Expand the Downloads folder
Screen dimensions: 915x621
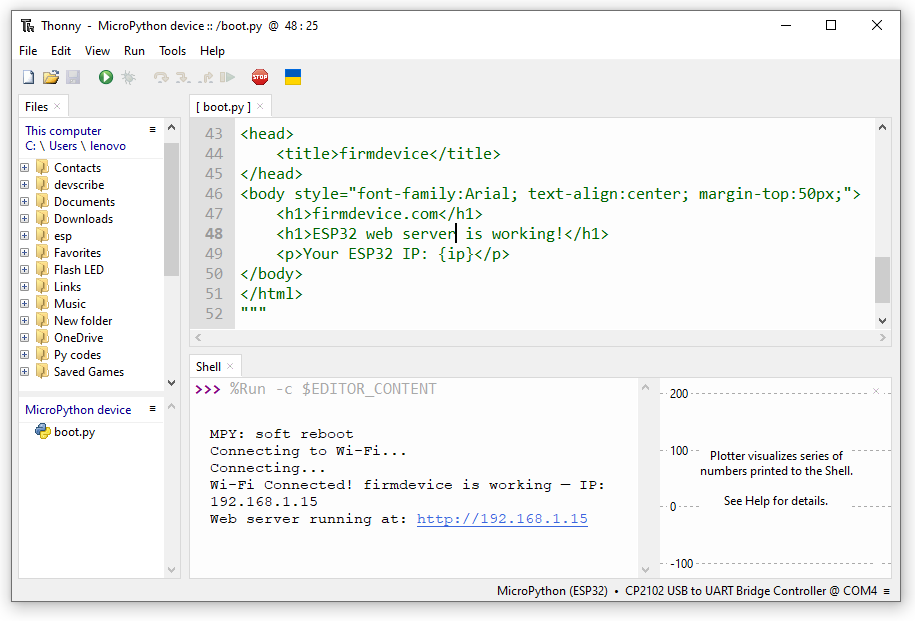[x=22, y=218]
